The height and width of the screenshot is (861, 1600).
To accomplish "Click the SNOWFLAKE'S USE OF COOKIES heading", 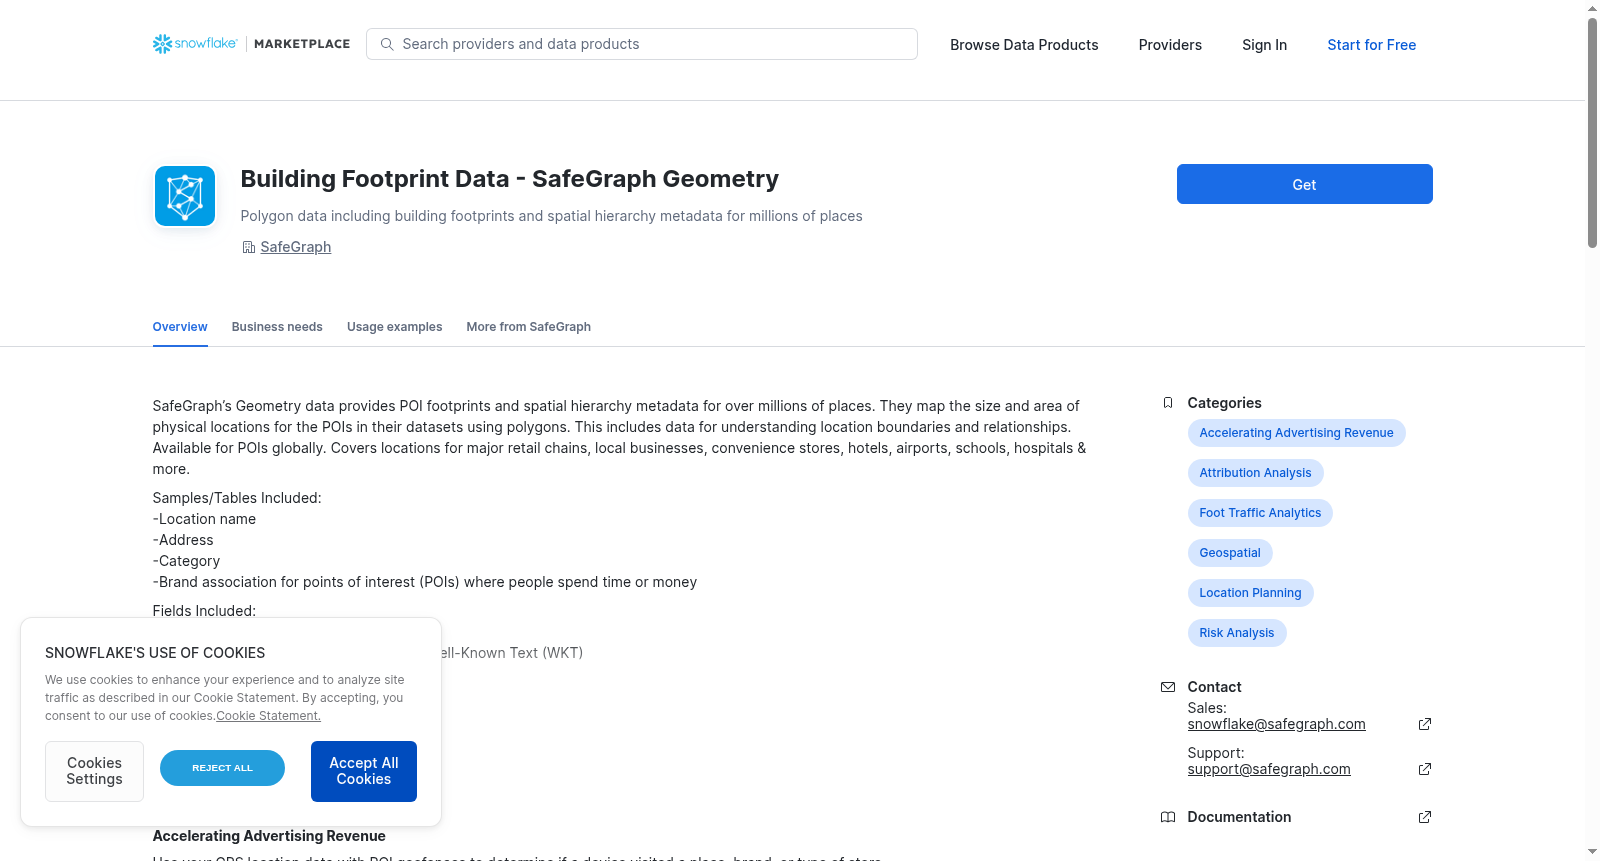I will [155, 653].
